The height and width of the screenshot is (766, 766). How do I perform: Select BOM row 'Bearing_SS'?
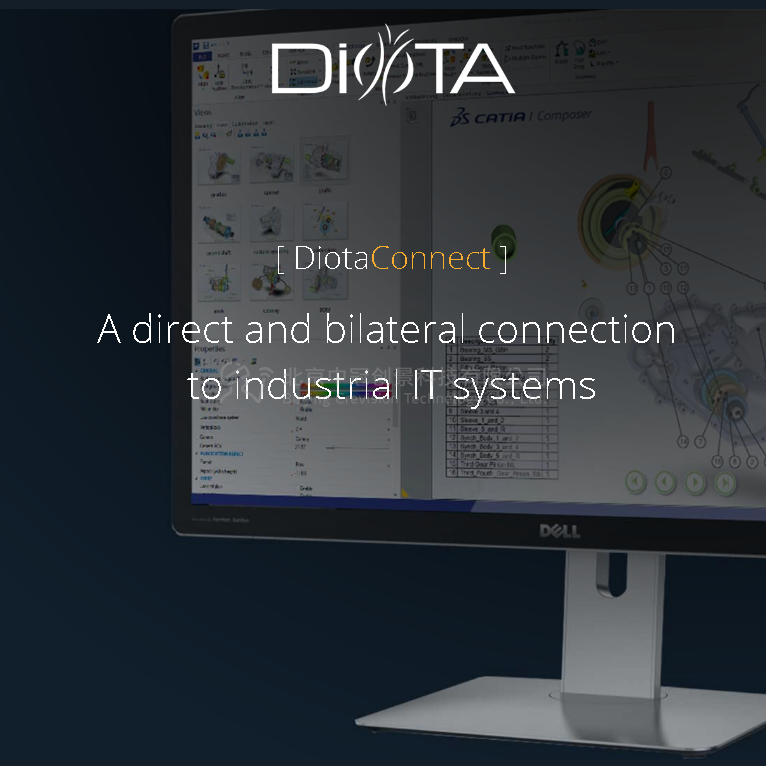click(x=502, y=359)
